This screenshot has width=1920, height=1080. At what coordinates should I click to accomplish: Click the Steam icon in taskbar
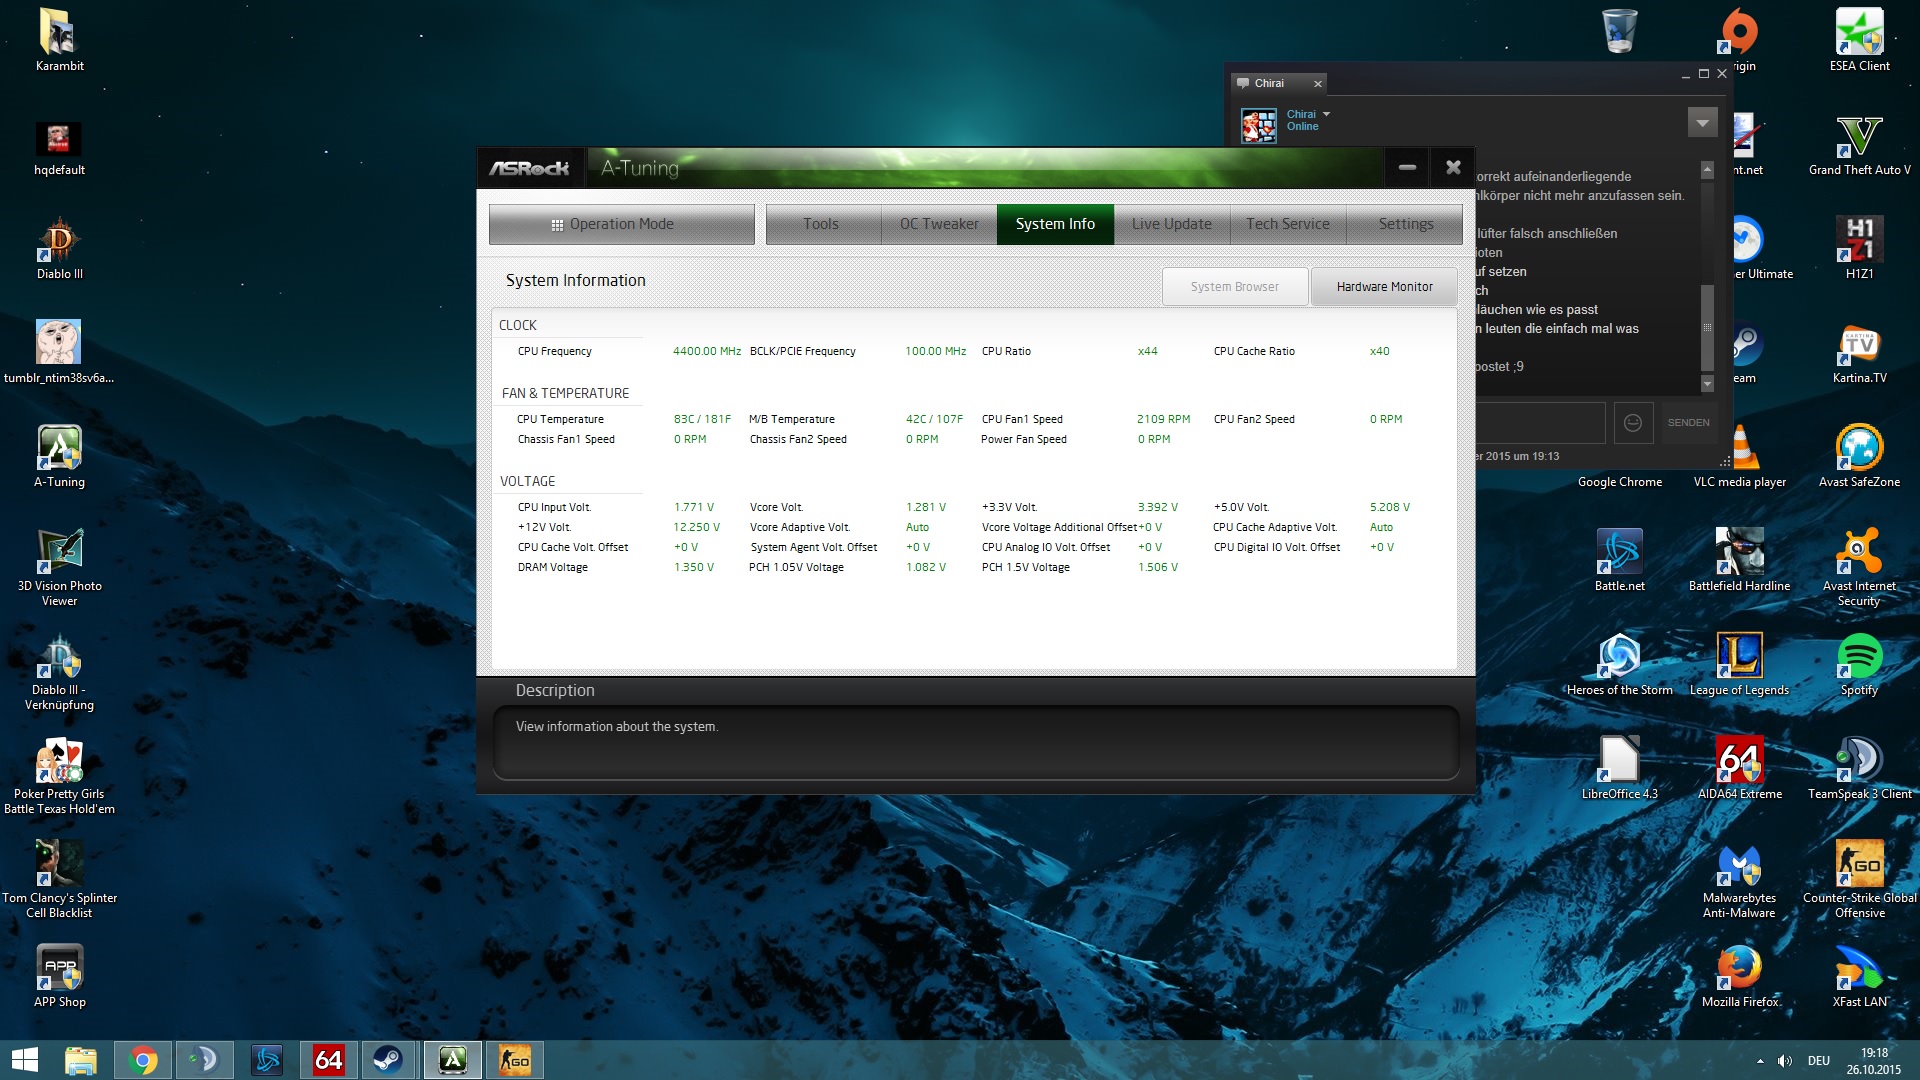388,1060
